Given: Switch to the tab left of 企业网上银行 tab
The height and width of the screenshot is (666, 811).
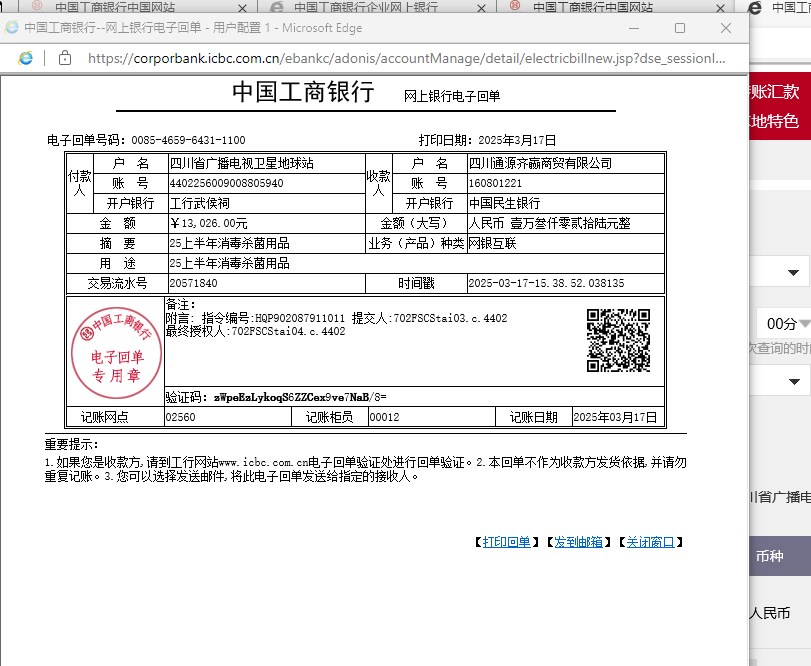Looking at the screenshot, I should point(115,7).
